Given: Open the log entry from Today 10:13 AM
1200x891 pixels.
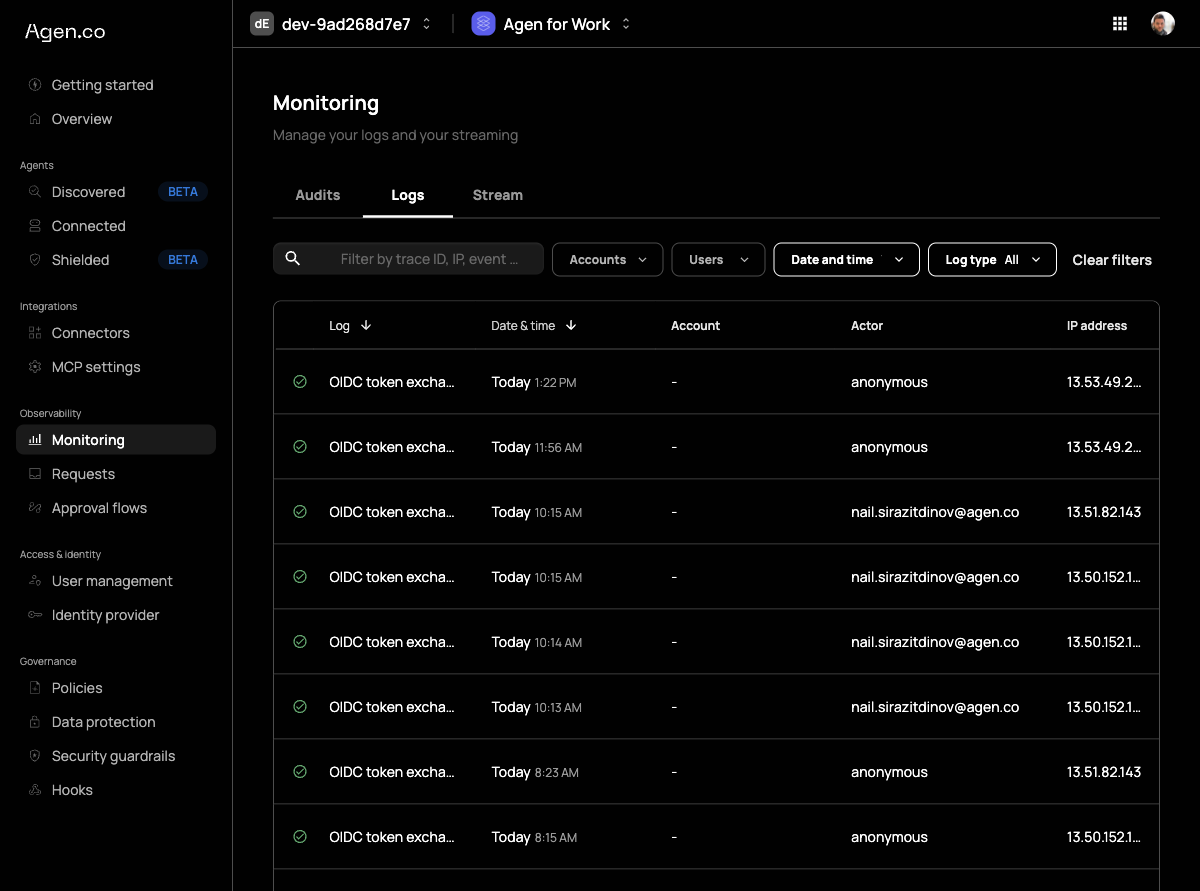Looking at the screenshot, I should [716, 707].
